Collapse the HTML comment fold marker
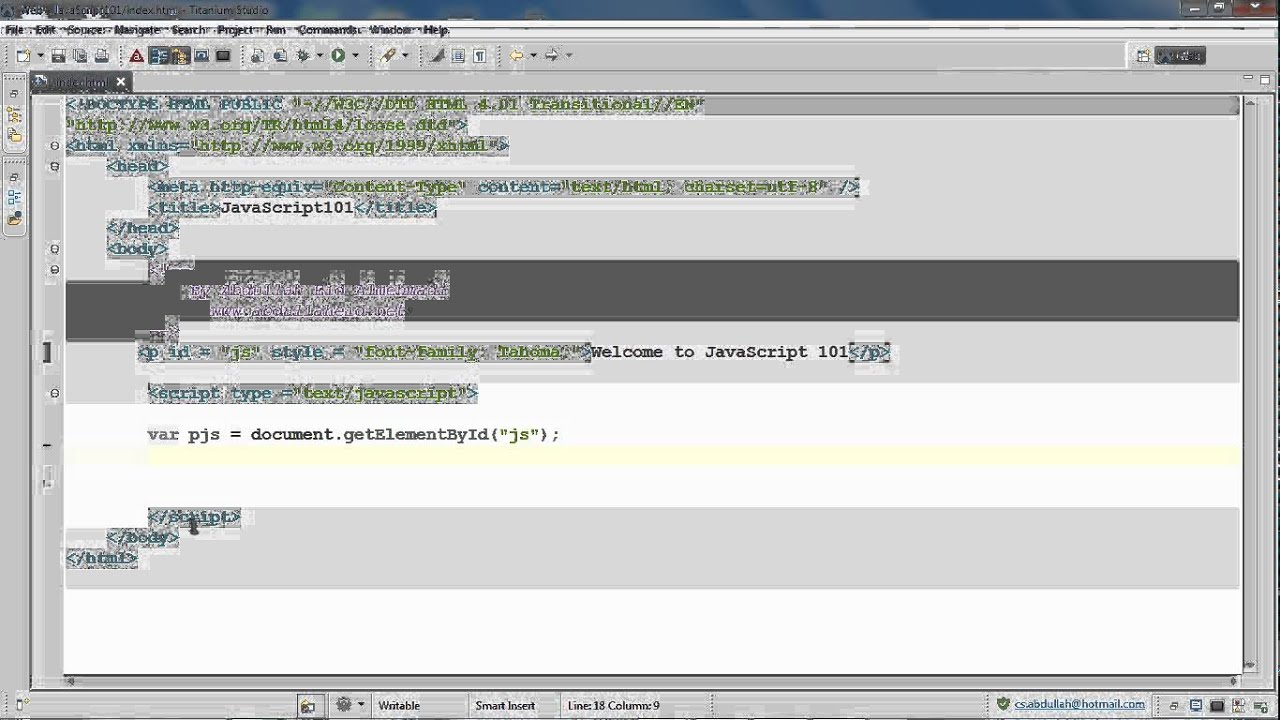 click(x=54, y=269)
